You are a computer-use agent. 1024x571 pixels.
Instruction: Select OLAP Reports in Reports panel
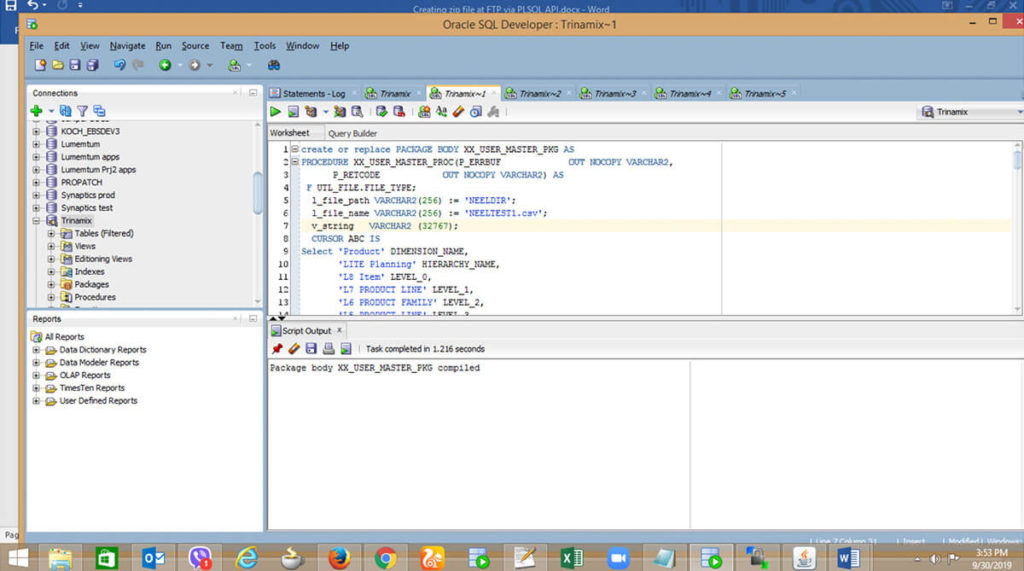tap(85, 375)
